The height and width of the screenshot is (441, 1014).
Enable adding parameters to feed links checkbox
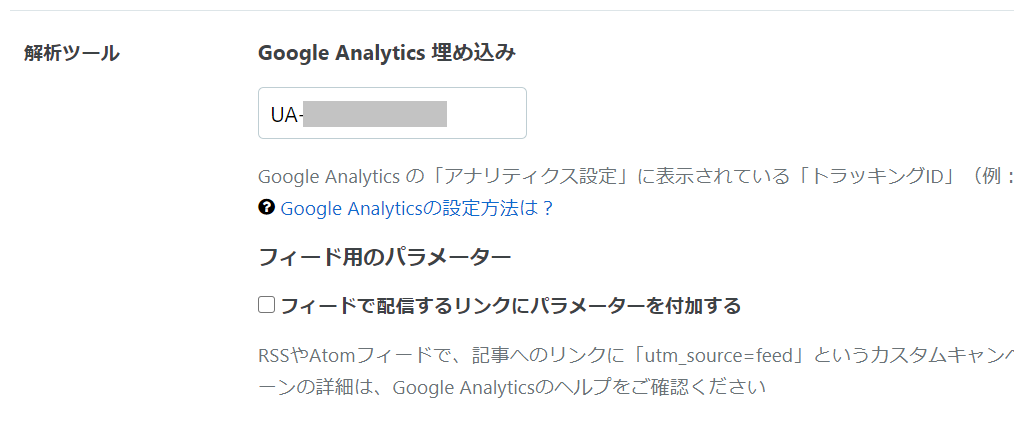coord(266,305)
